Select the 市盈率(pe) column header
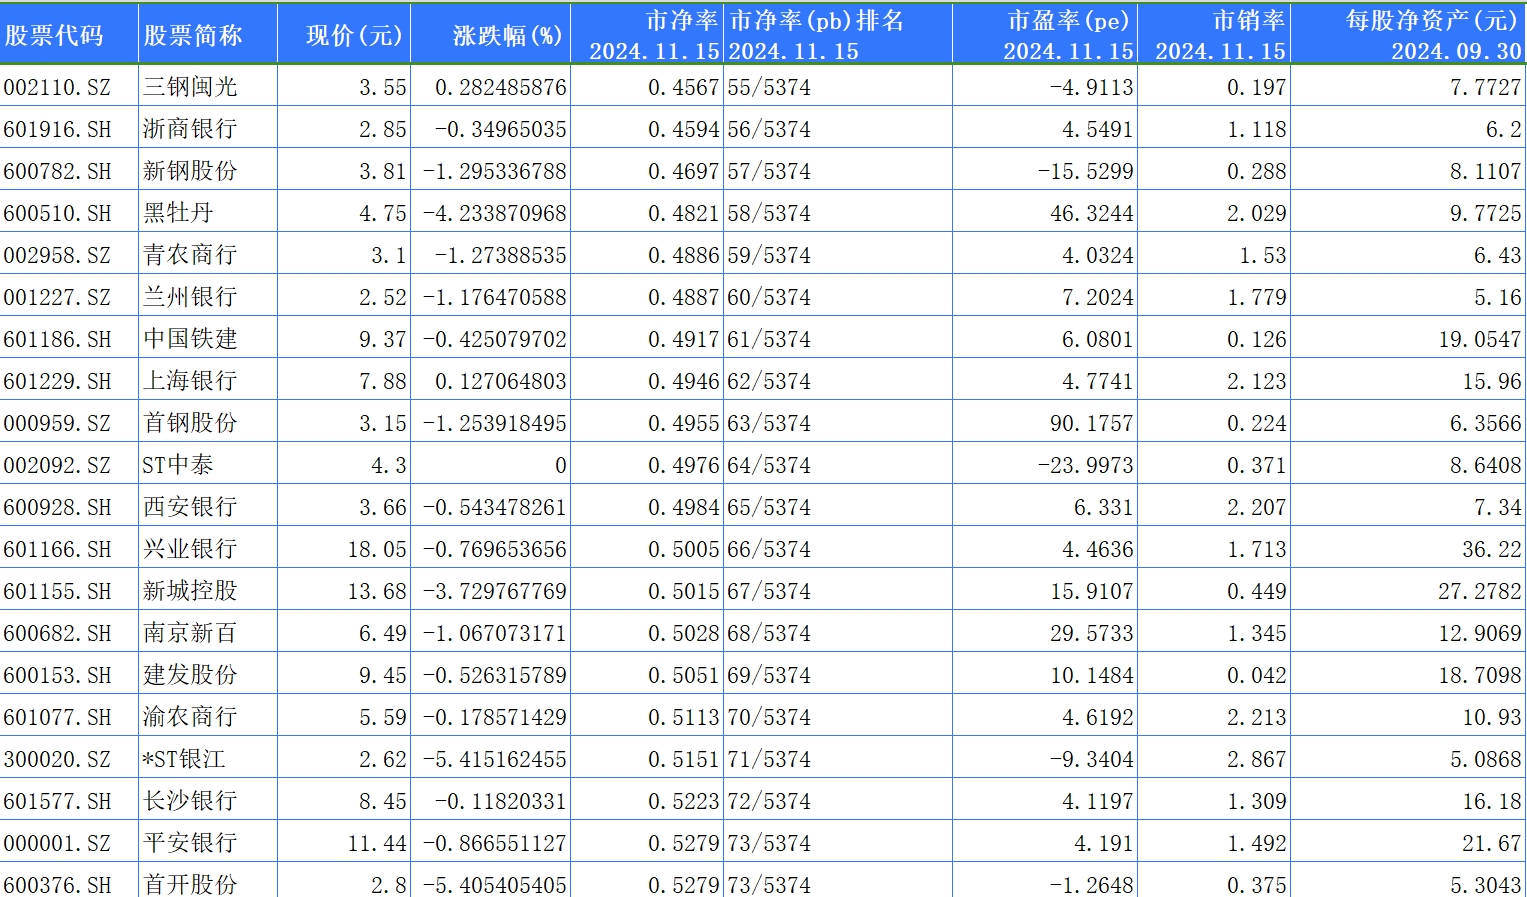Viewport: 1527px width, 897px height. [x=1069, y=21]
